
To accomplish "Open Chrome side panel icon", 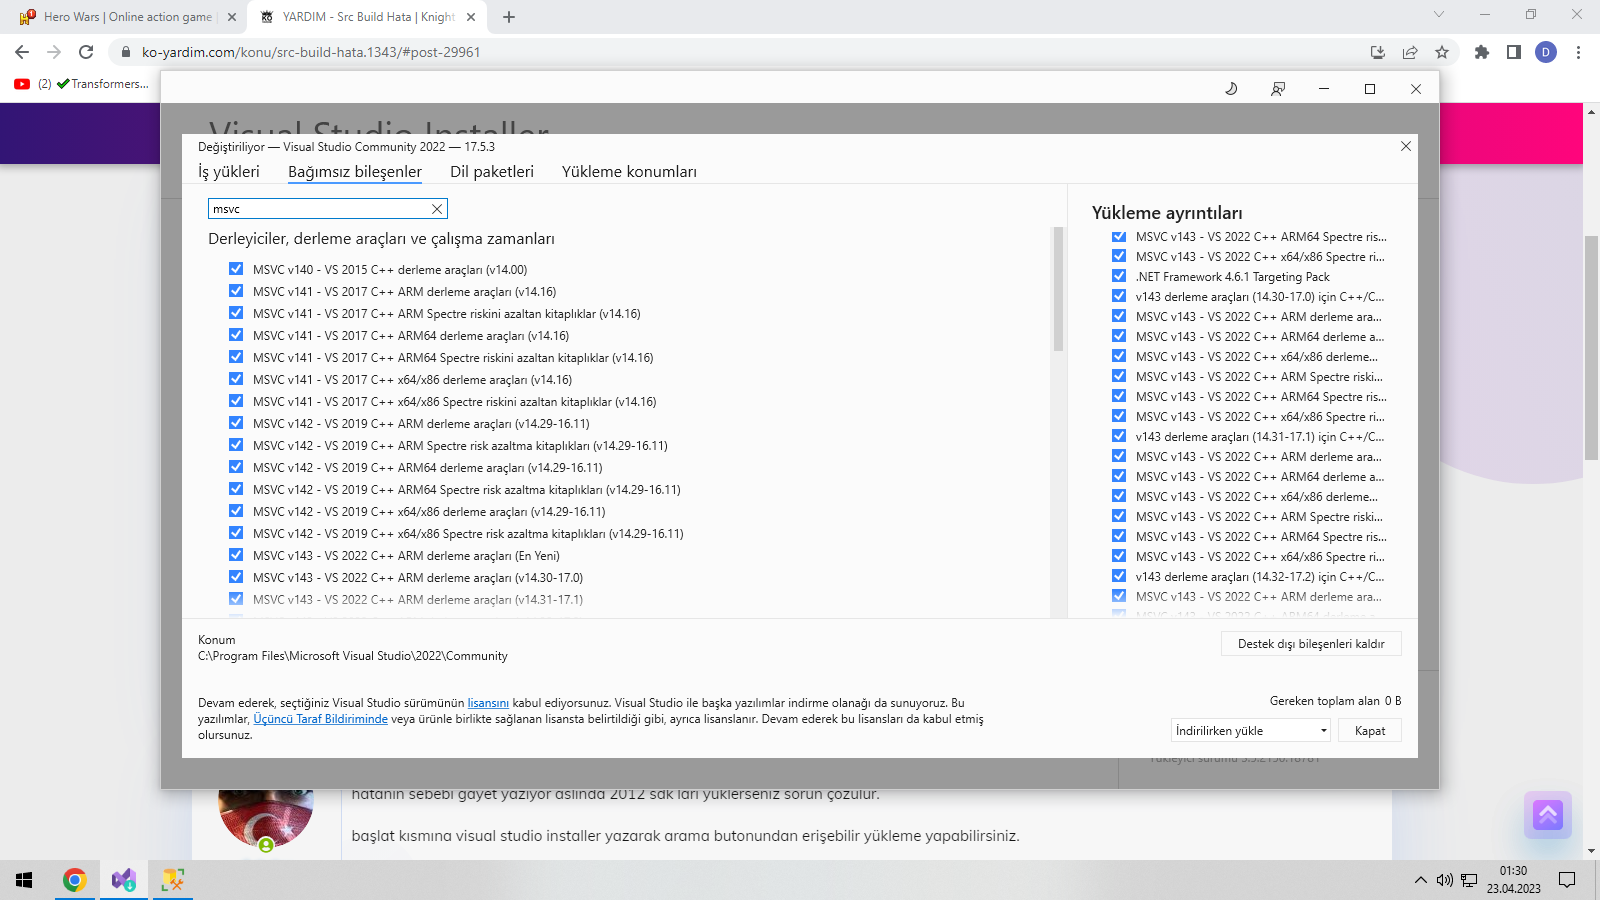I will pyautogui.click(x=1514, y=52).
